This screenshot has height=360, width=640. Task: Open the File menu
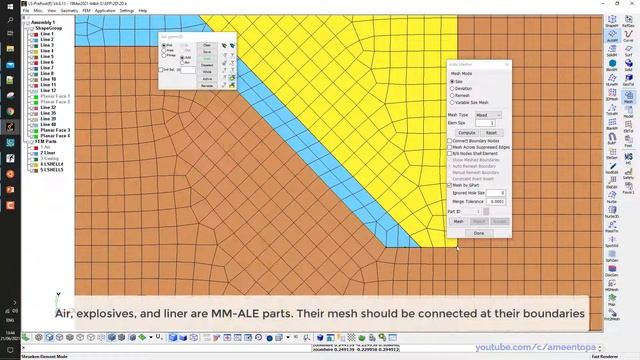tap(26, 11)
